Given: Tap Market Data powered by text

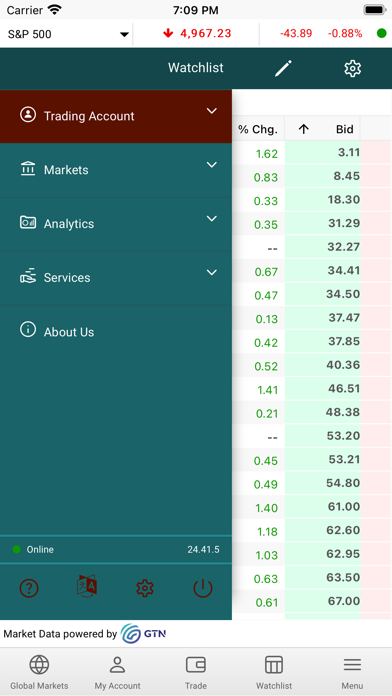Looking at the screenshot, I should (x=60, y=634).
